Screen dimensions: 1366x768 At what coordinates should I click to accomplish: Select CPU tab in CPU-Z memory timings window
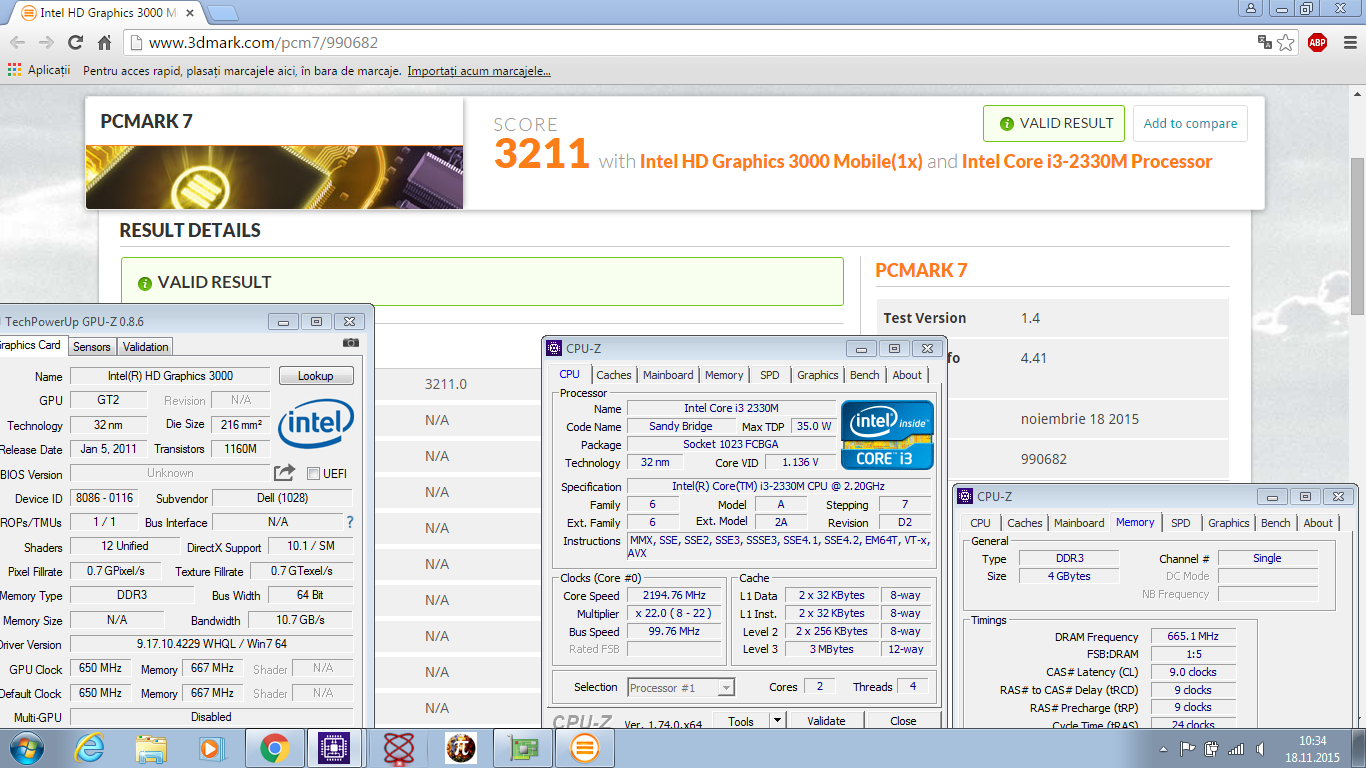click(x=981, y=523)
